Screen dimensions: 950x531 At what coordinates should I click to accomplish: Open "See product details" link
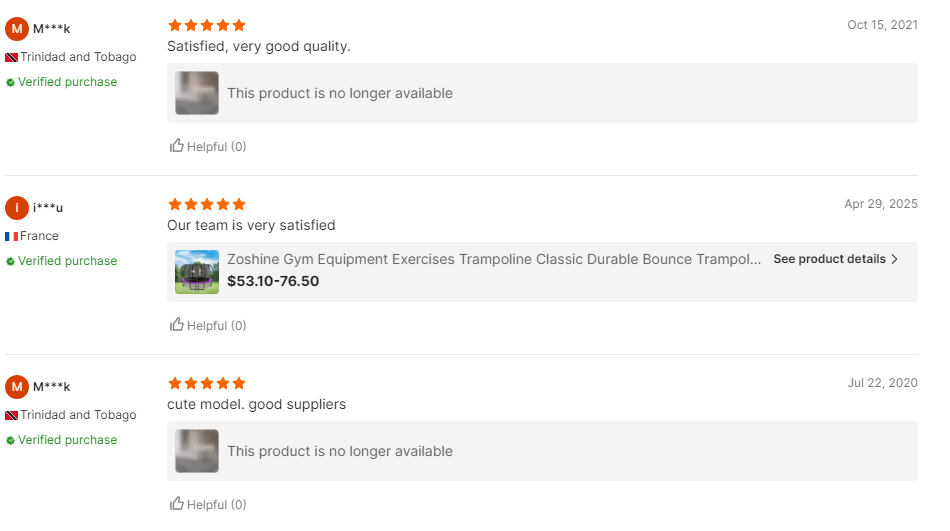click(x=829, y=259)
